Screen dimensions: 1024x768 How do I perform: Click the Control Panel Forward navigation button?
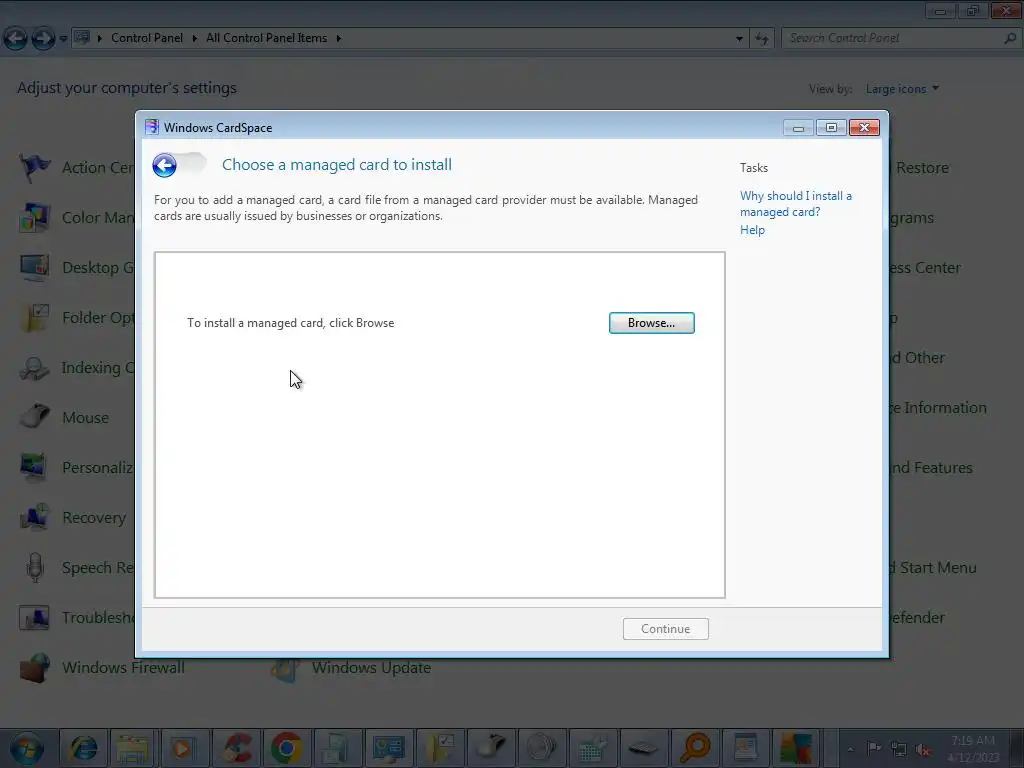[x=43, y=39]
